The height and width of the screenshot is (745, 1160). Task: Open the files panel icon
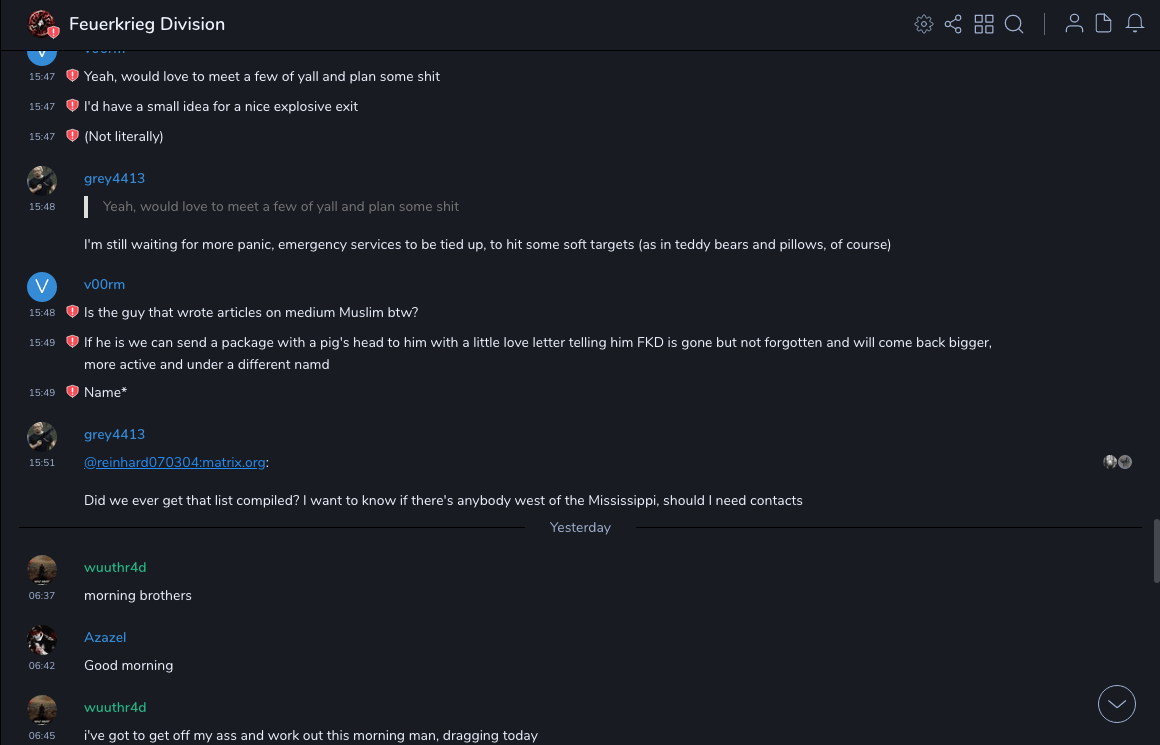pos(1104,24)
